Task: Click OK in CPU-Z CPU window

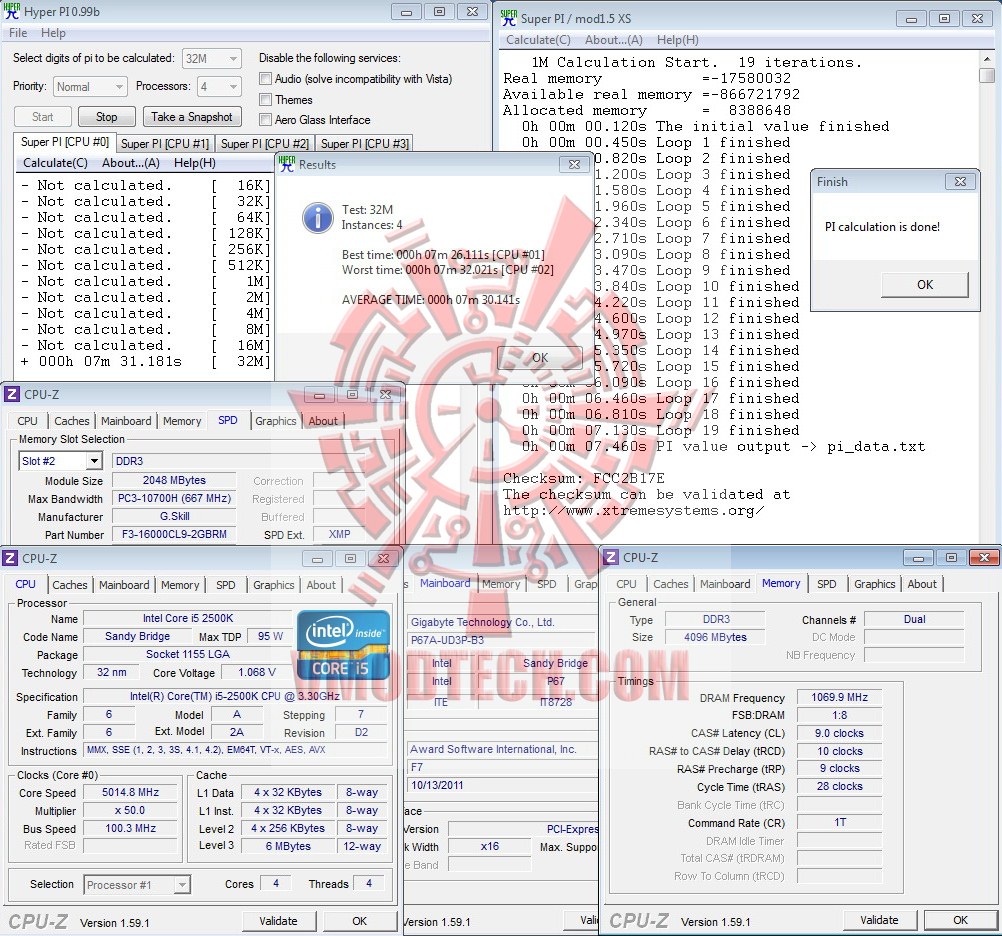Action: click(360, 921)
